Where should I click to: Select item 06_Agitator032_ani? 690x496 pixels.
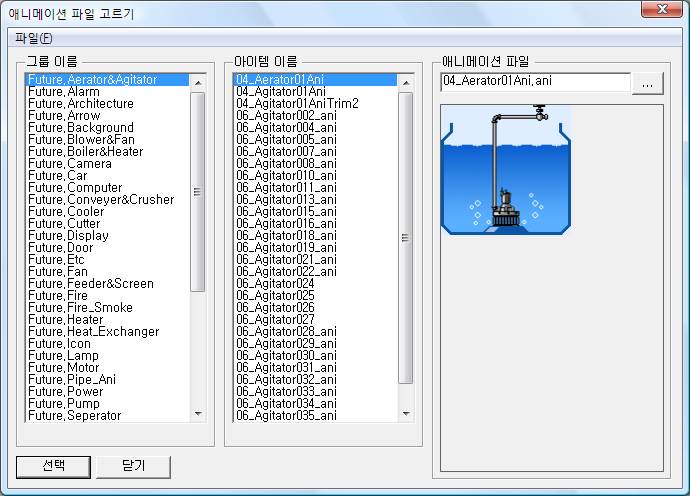tap(316, 380)
